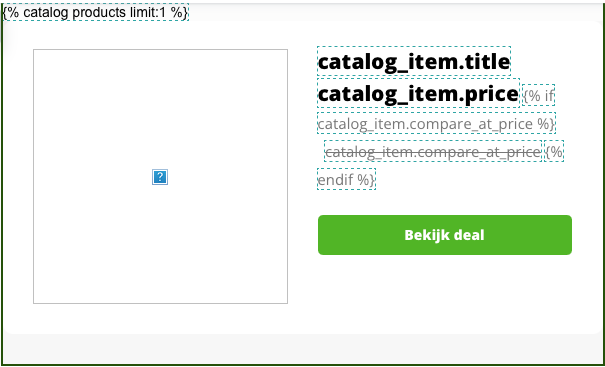The height and width of the screenshot is (367, 605).
Task: Click the broken image question mark icon
Action: click(160, 177)
